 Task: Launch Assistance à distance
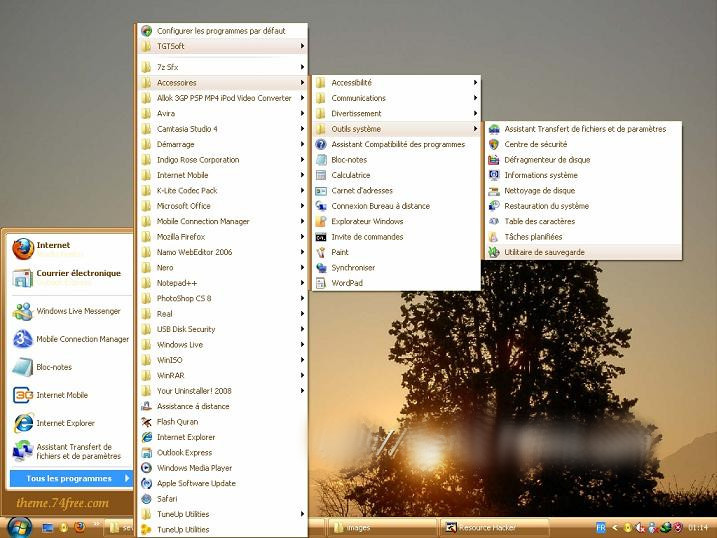click(223, 406)
